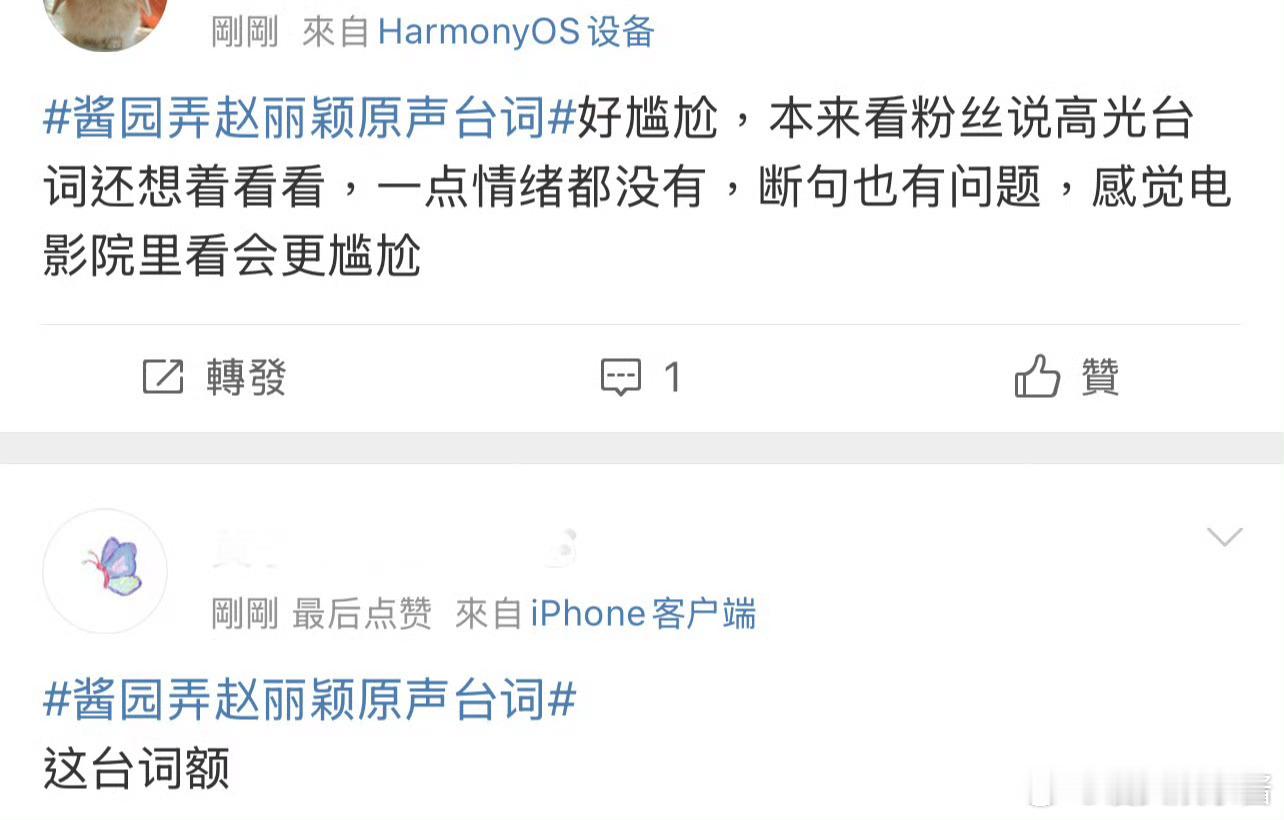Screen dimensions: 1284x820
Task: Open the butterfly avatar's profile
Action: click(105, 571)
